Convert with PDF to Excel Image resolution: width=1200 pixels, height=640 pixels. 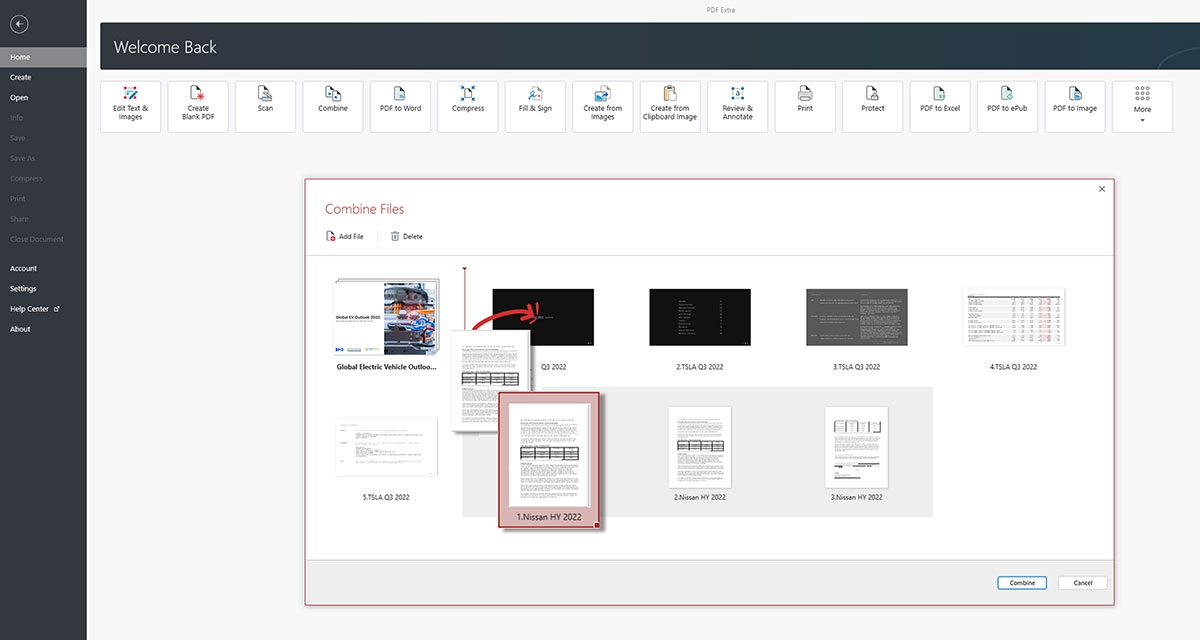pos(940,106)
